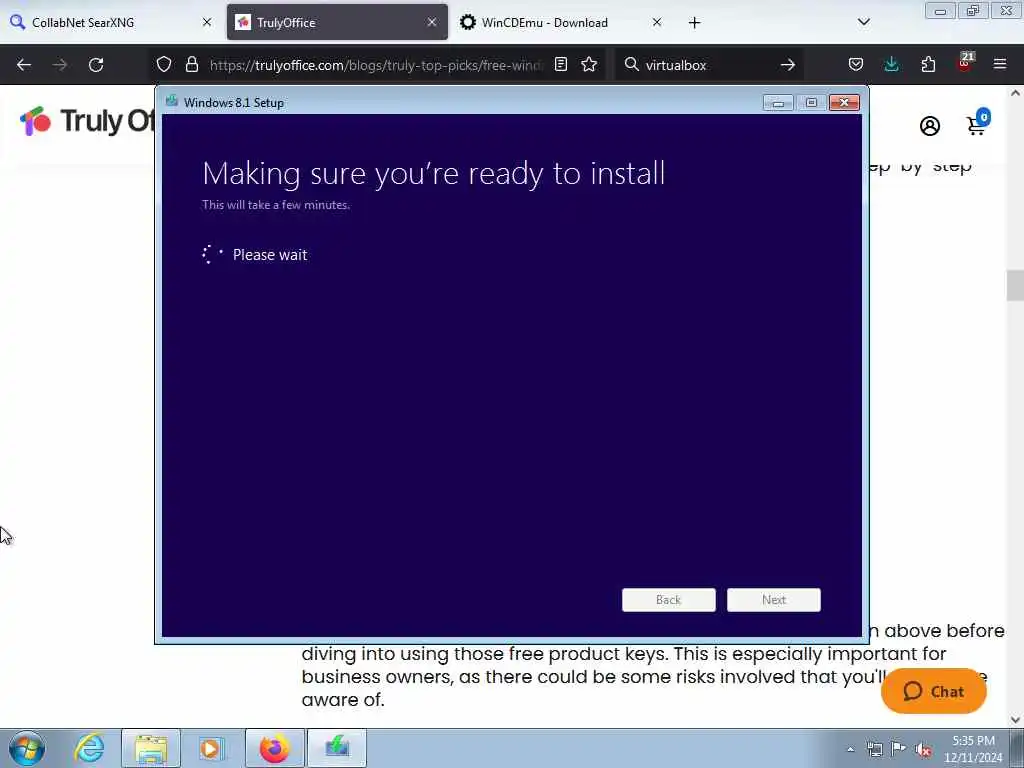The height and width of the screenshot is (768, 1024).
Task: Open Firefox downloads panel
Action: tap(891, 65)
